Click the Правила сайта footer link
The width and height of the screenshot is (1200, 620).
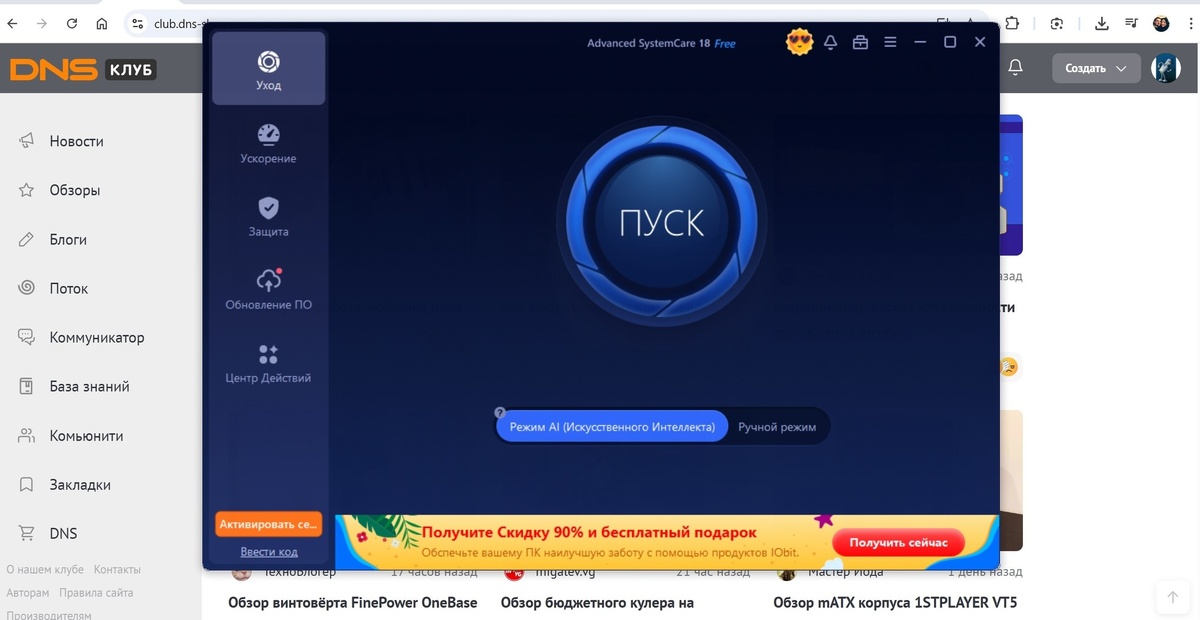[96, 592]
